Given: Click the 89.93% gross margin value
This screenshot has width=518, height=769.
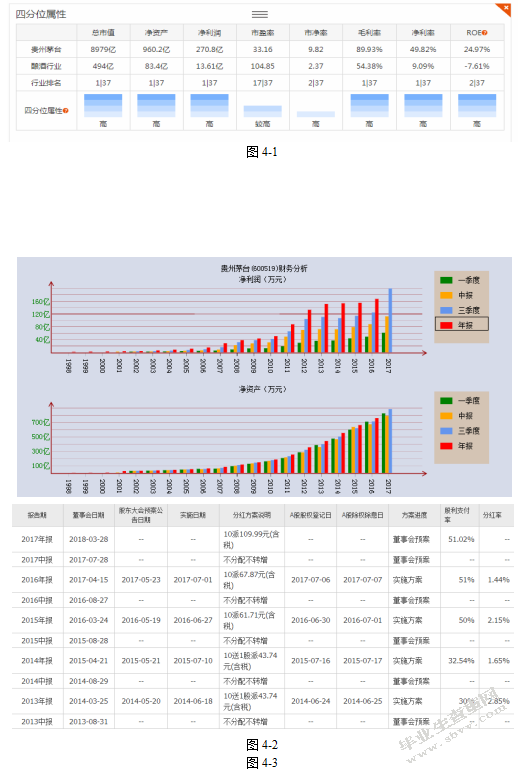Looking at the screenshot, I should (369, 50).
